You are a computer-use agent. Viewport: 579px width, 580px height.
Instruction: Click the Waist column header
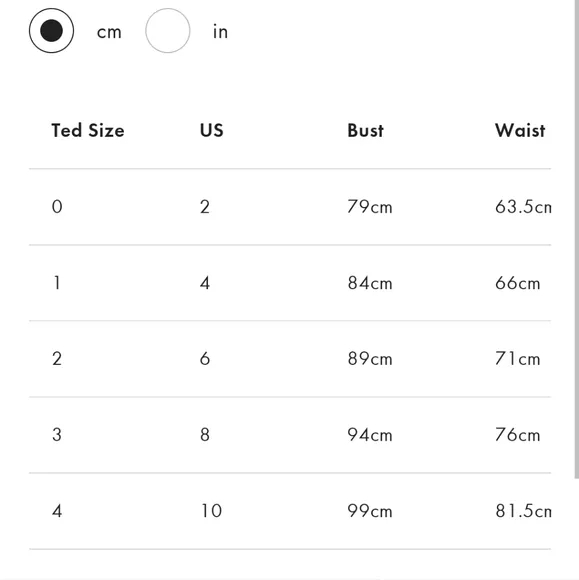[x=520, y=131]
